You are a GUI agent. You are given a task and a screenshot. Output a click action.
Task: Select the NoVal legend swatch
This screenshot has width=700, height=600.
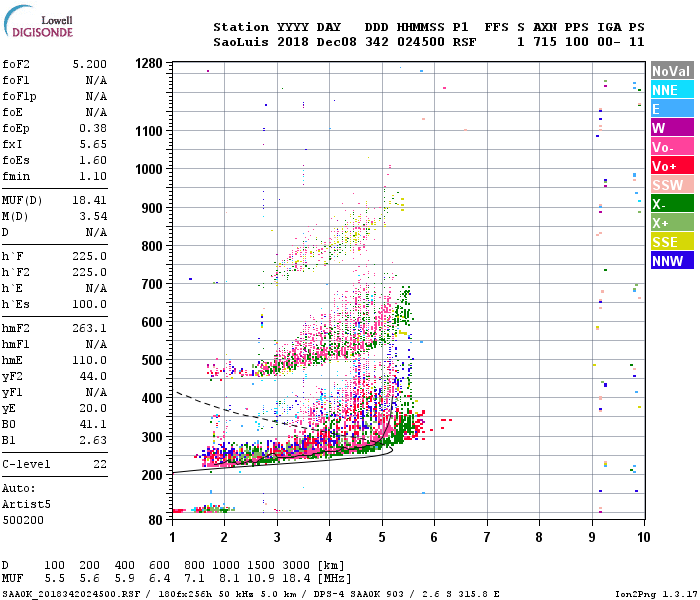click(672, 71)
